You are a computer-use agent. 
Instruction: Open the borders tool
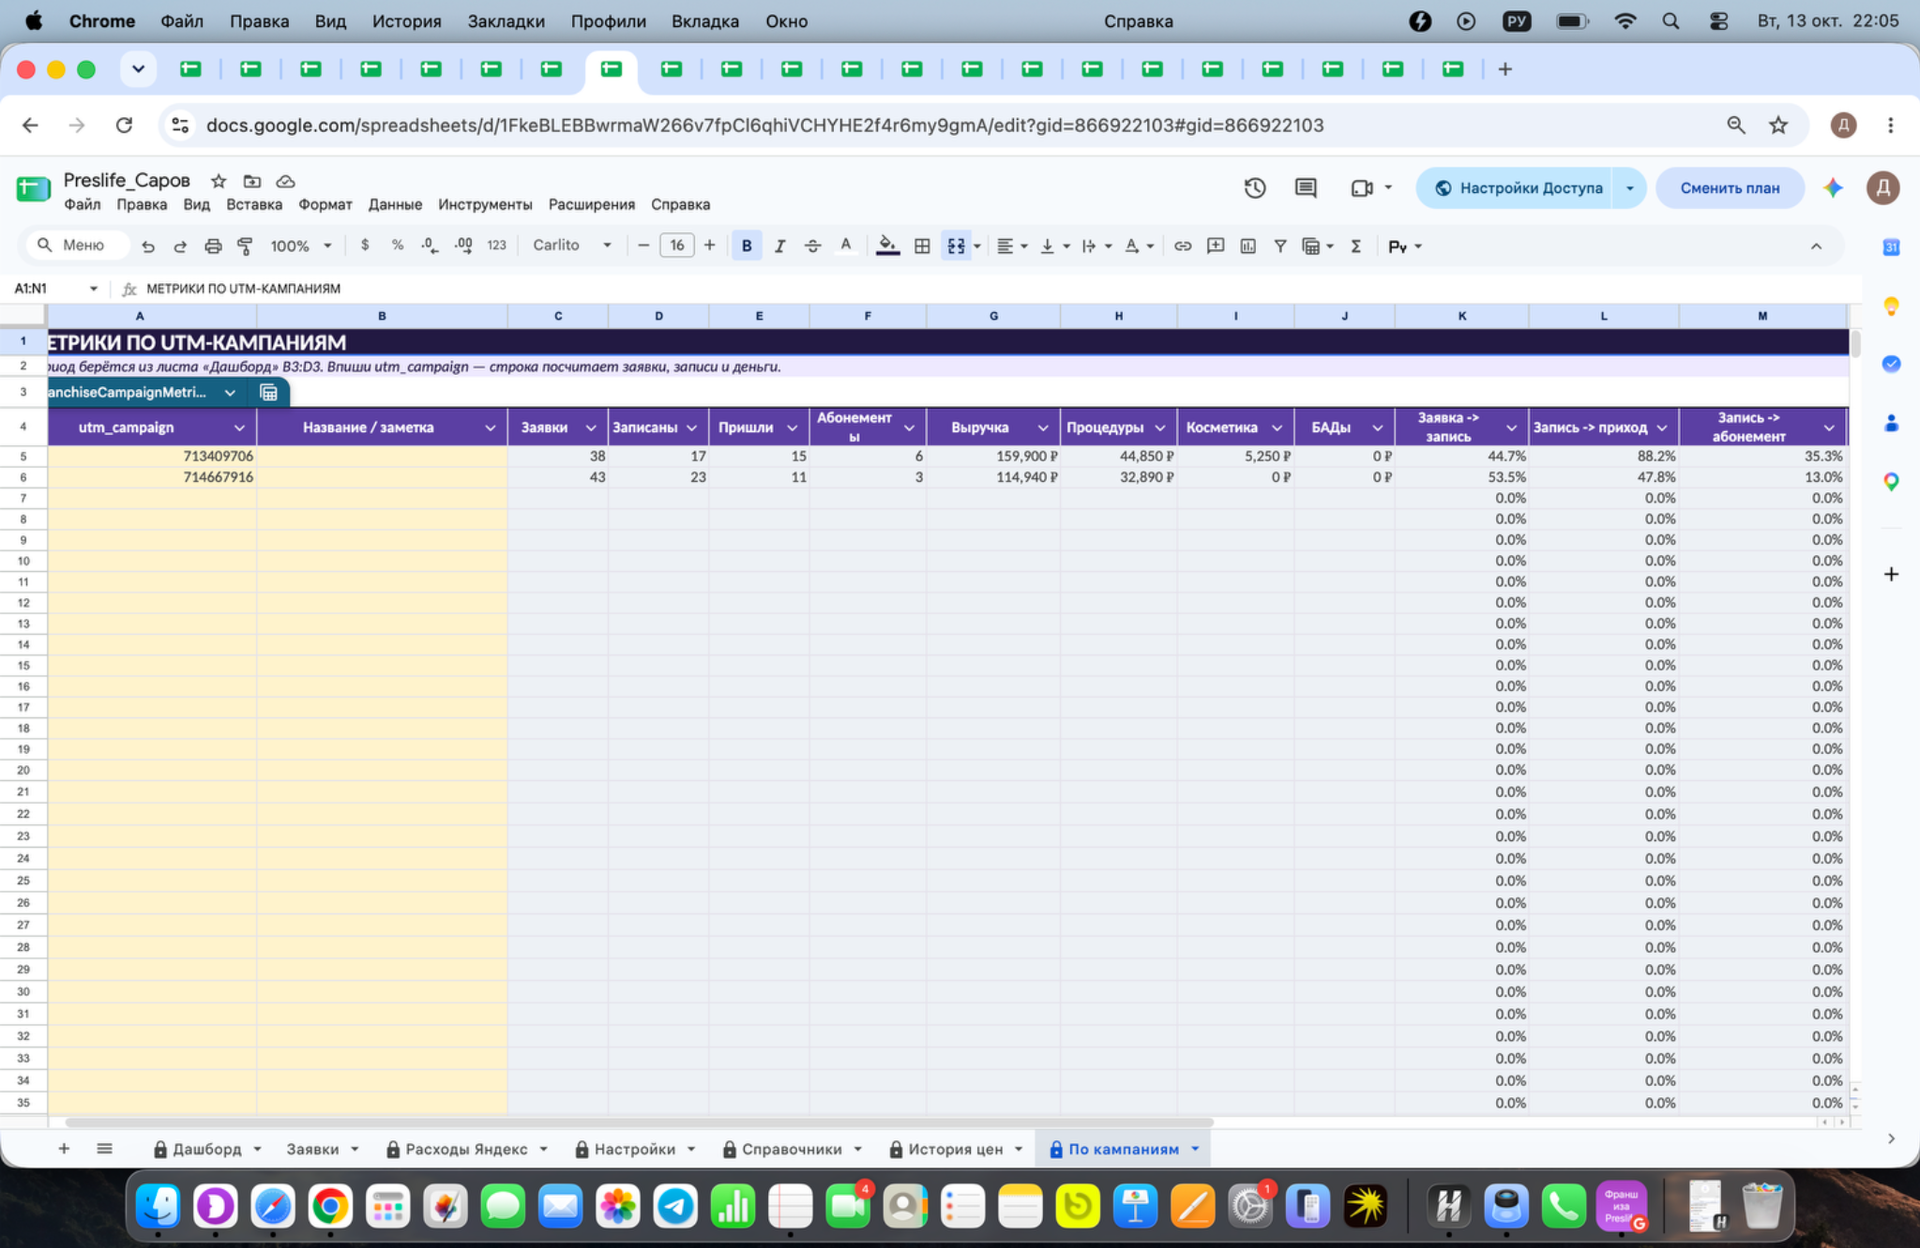[x=922, y=246]
